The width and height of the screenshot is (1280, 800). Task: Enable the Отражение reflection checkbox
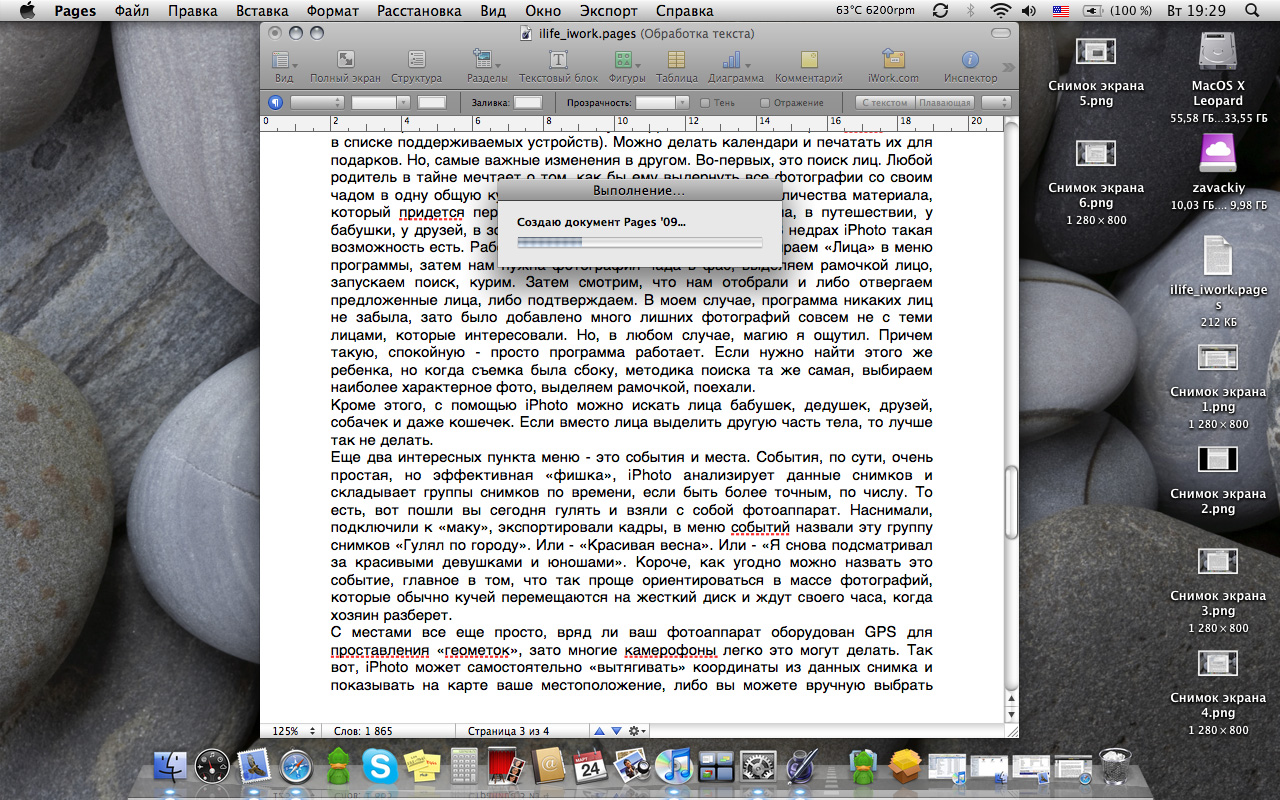pos(765,103)
